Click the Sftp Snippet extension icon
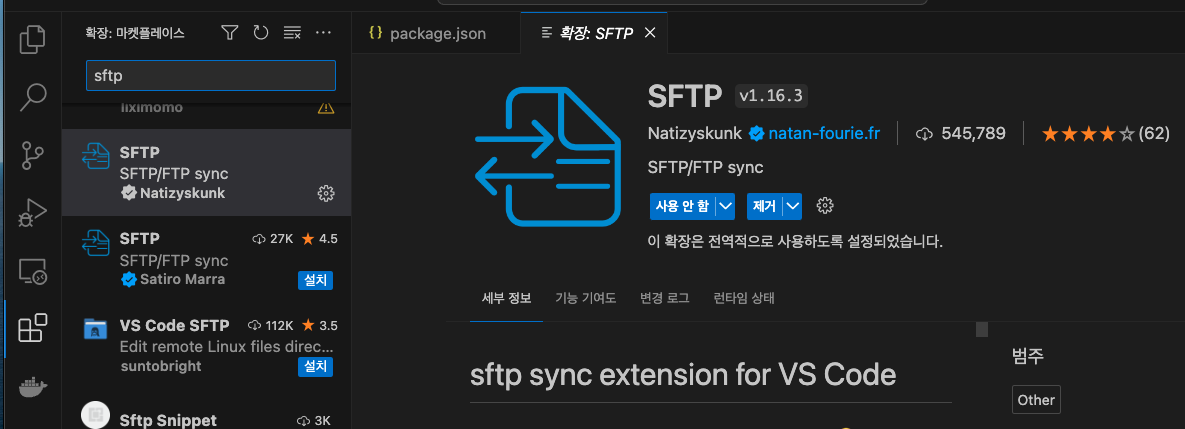1185x429 pixels. point(95,415)
